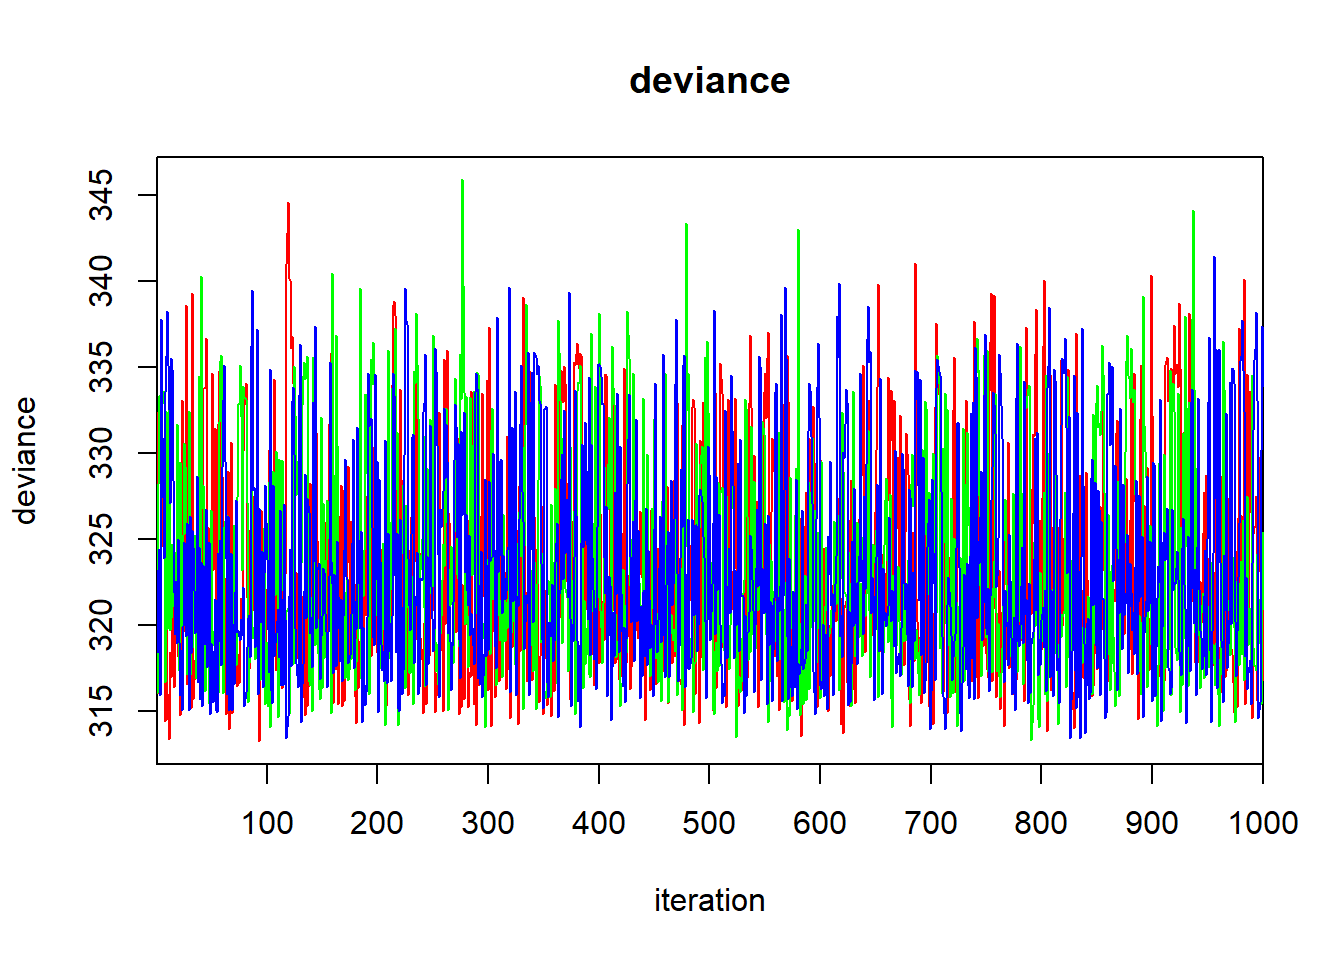
Task: Select the 700 iteration tick label
Action: point(930,823)
